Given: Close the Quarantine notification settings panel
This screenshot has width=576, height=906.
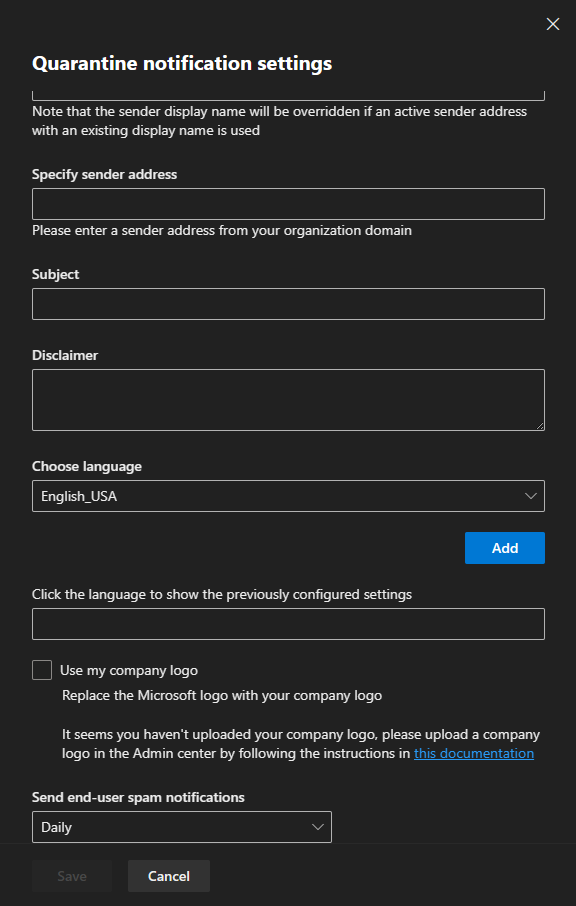Looking at the screenshot, I should 552,24.
